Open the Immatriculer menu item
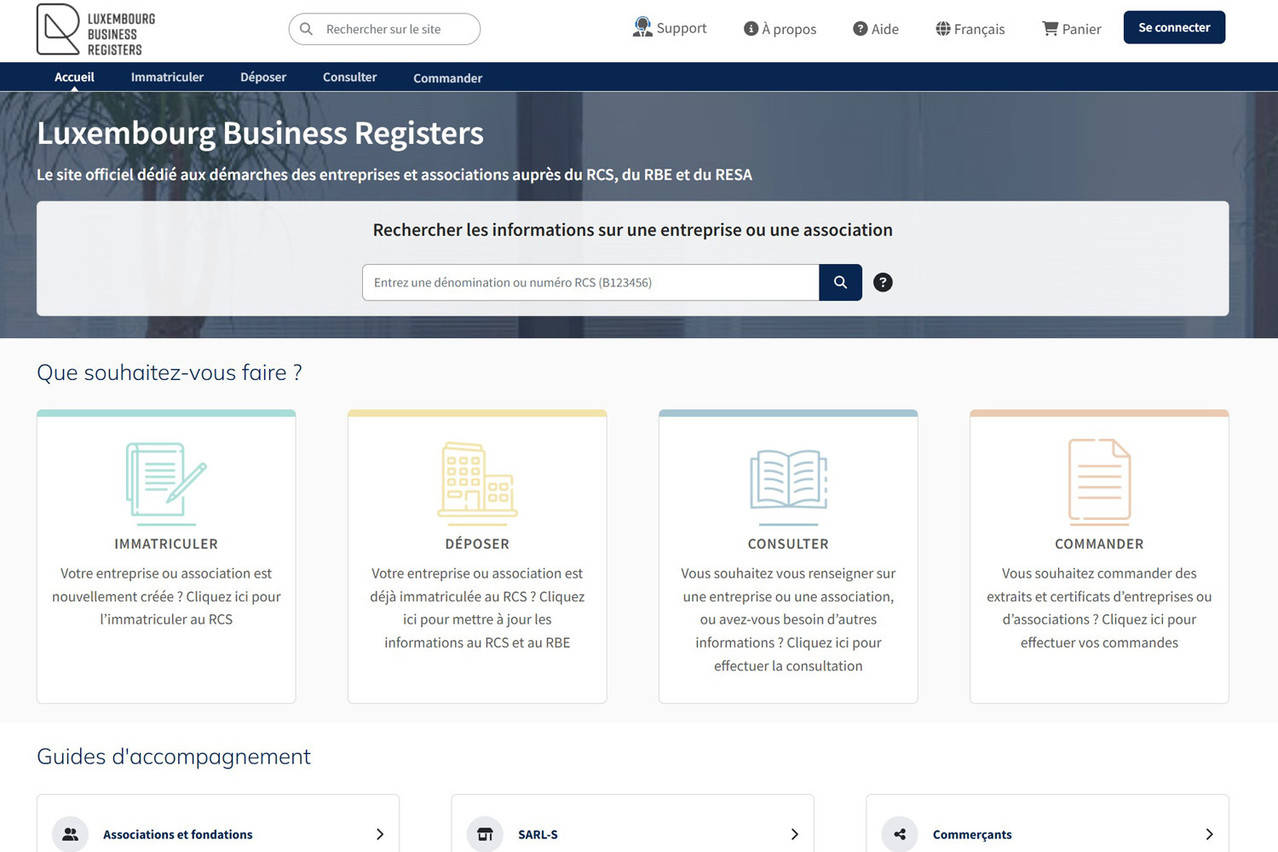 pyautogui.click(x=167, y=76)
